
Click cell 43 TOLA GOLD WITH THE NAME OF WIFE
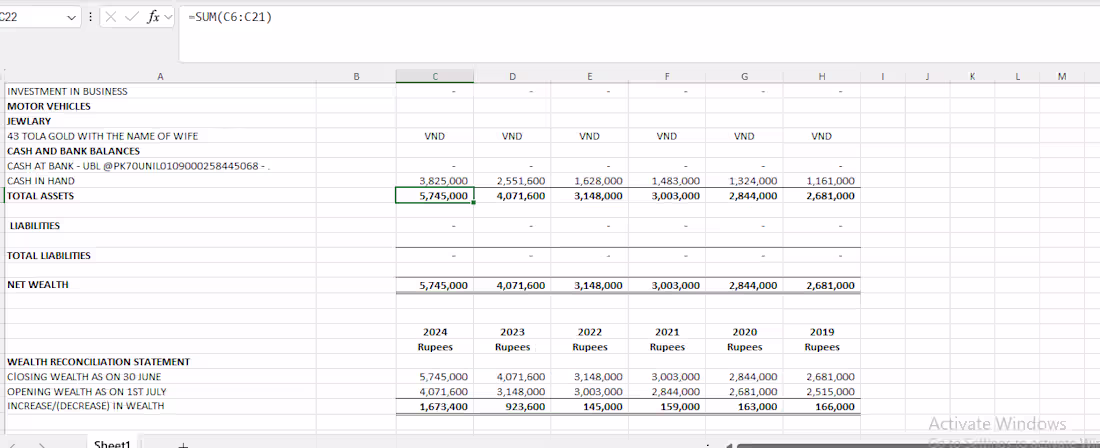click(161, 136)
